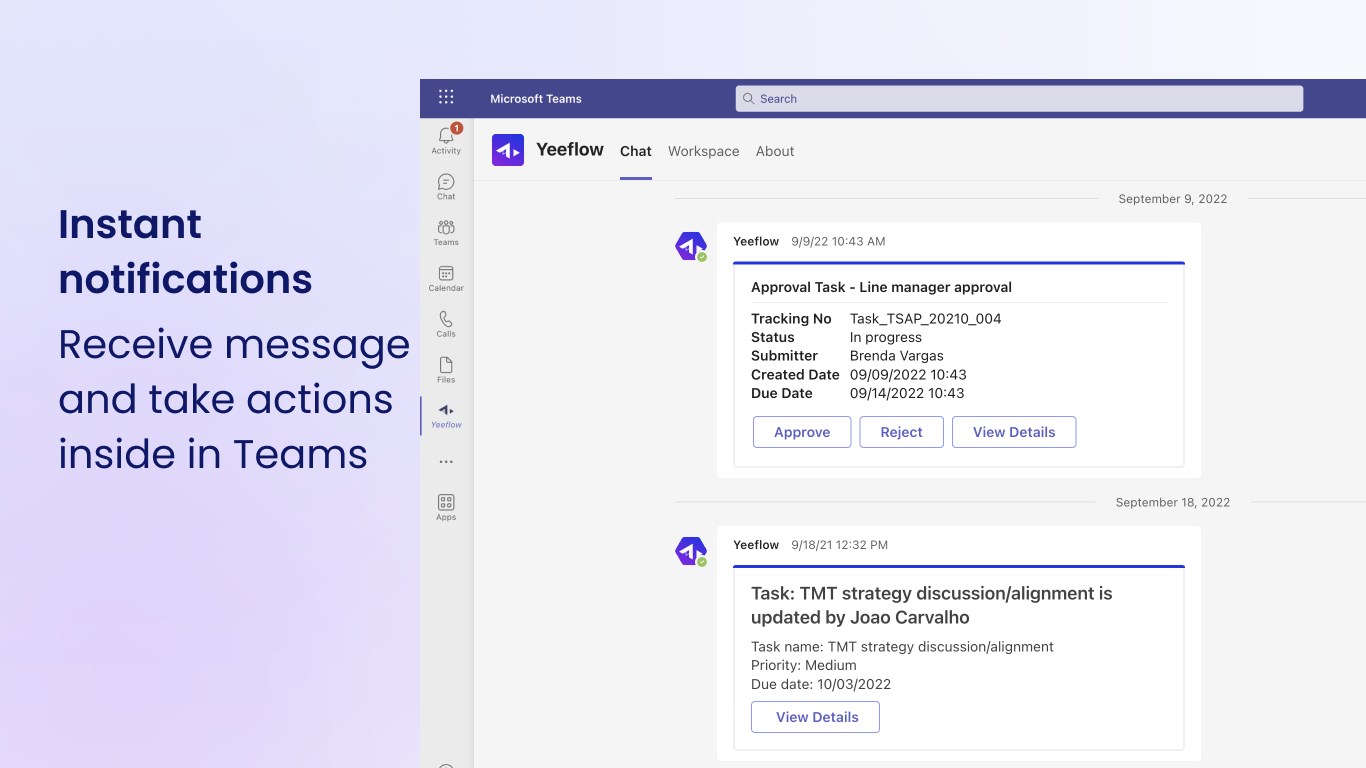The image size is (1366, 768).
Task: Click the TMT strategy discussion card title
Action: pos(932,605)
